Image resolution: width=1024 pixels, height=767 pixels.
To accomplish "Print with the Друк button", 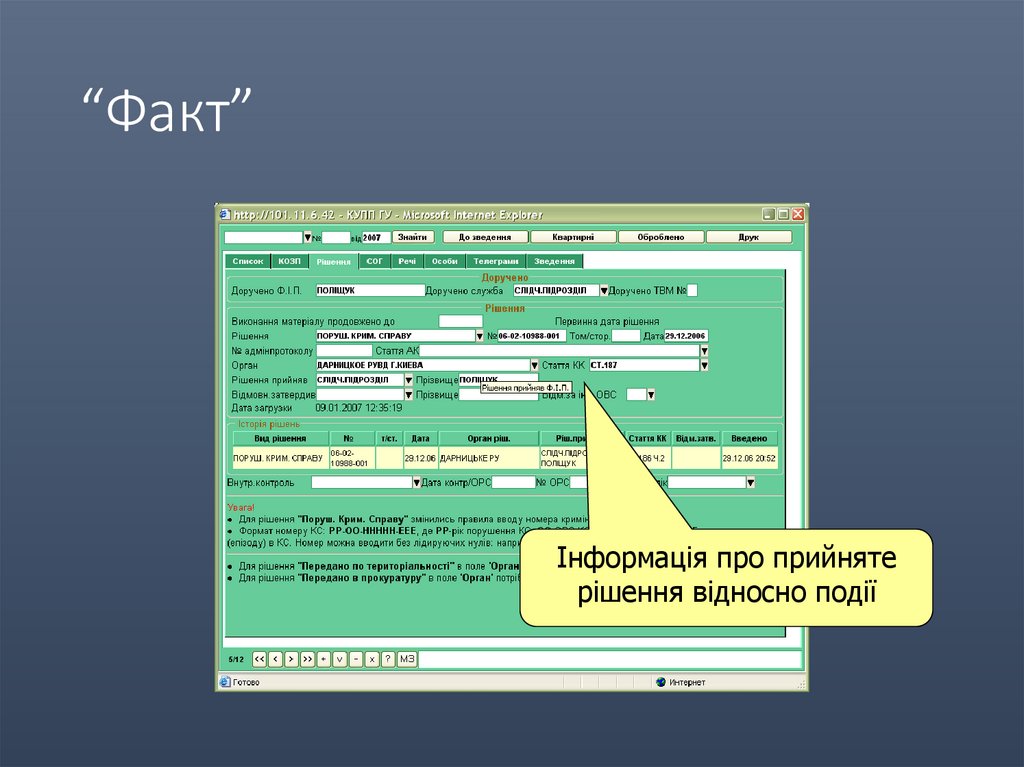I will click(x=749, y=237).
